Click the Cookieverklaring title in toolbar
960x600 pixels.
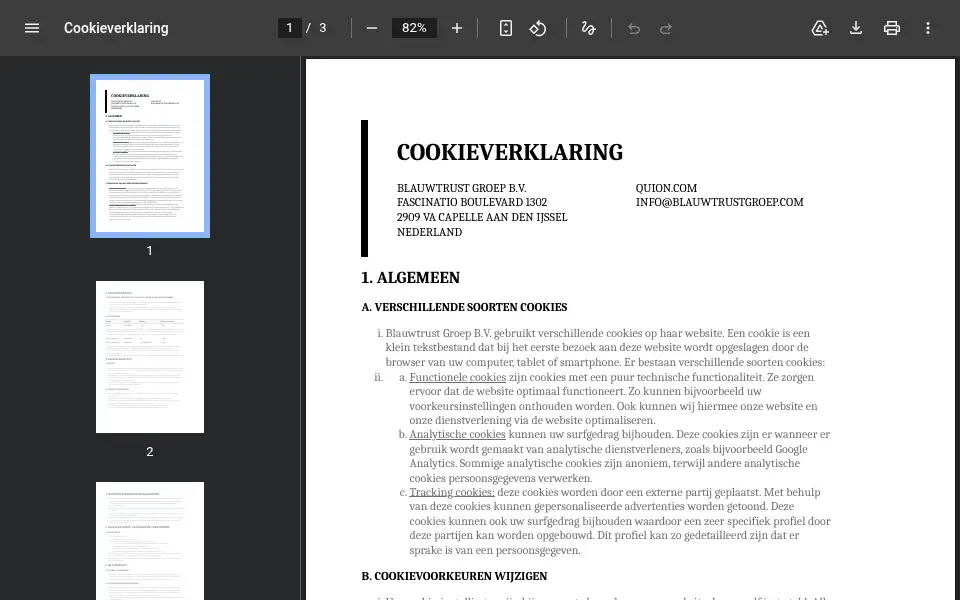[116, 28]
